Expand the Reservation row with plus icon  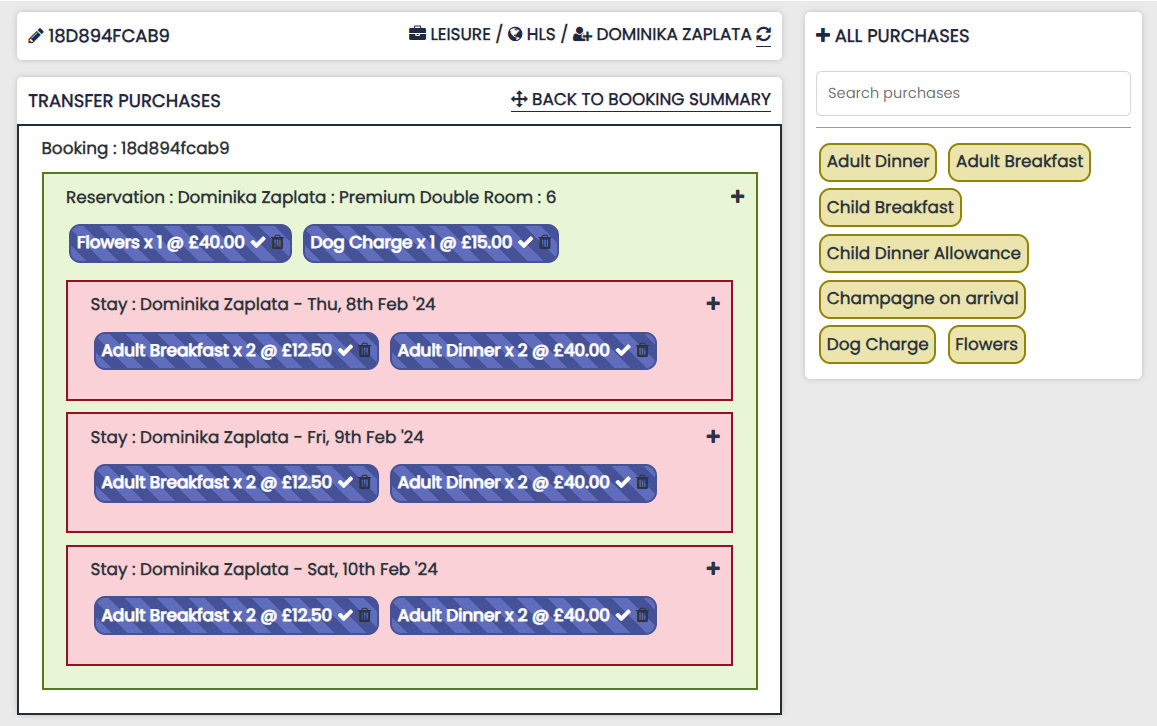click(x=737, y=197)
